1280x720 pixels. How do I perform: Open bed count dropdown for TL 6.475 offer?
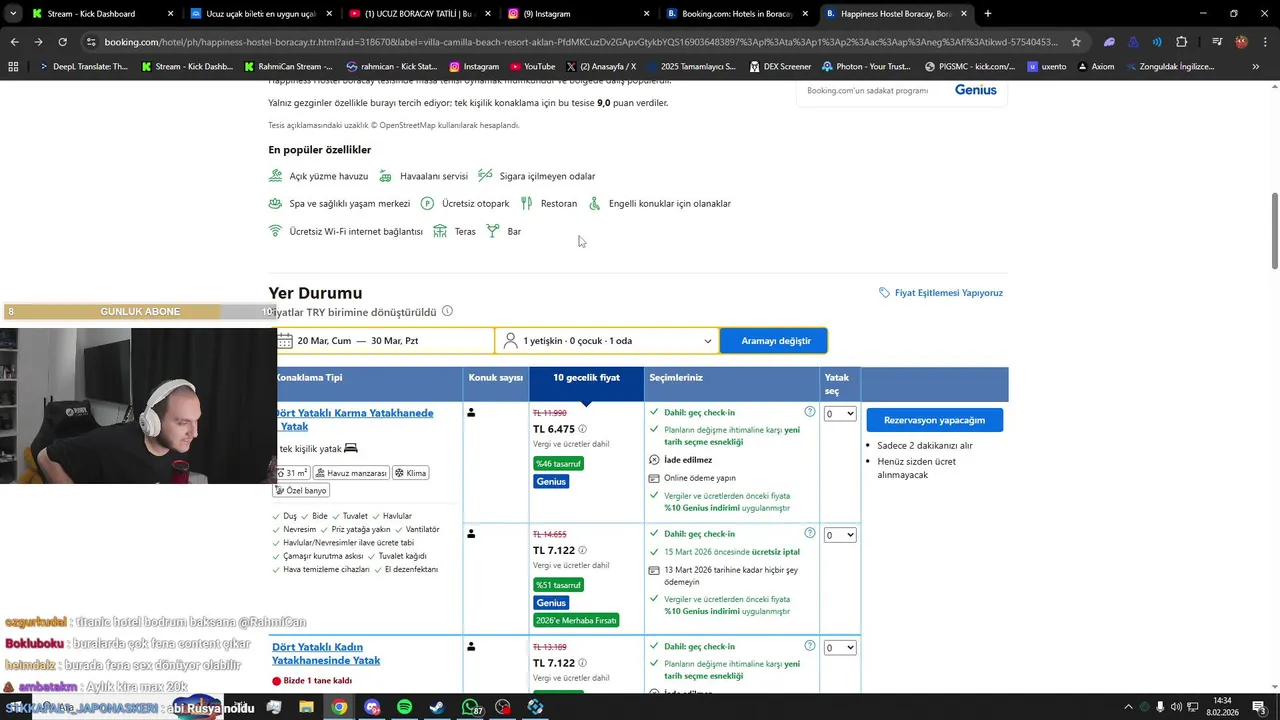pyautogui.click(x=840, y=414)
